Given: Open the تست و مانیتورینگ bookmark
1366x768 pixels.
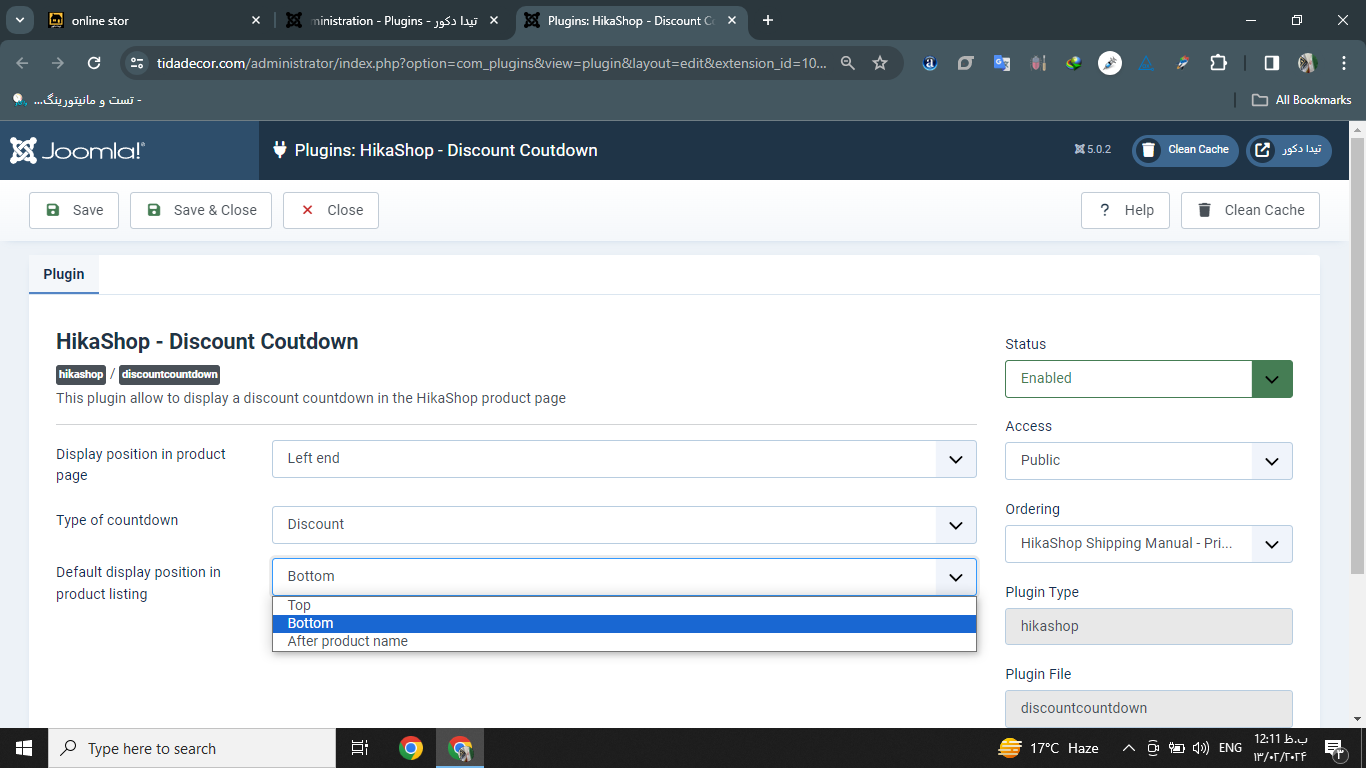Looking at the screenshot, I should coord(77,100).
